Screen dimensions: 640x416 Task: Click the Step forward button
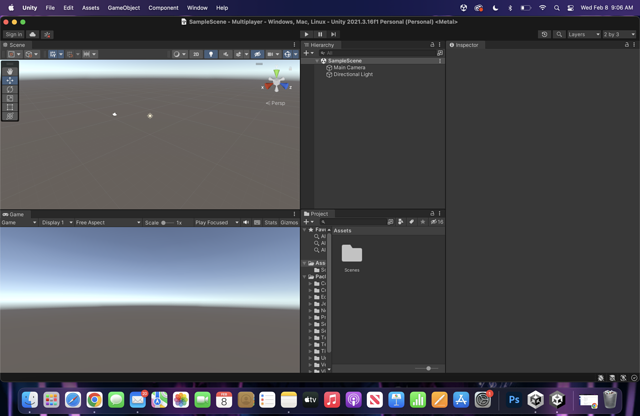pos(333,34)
